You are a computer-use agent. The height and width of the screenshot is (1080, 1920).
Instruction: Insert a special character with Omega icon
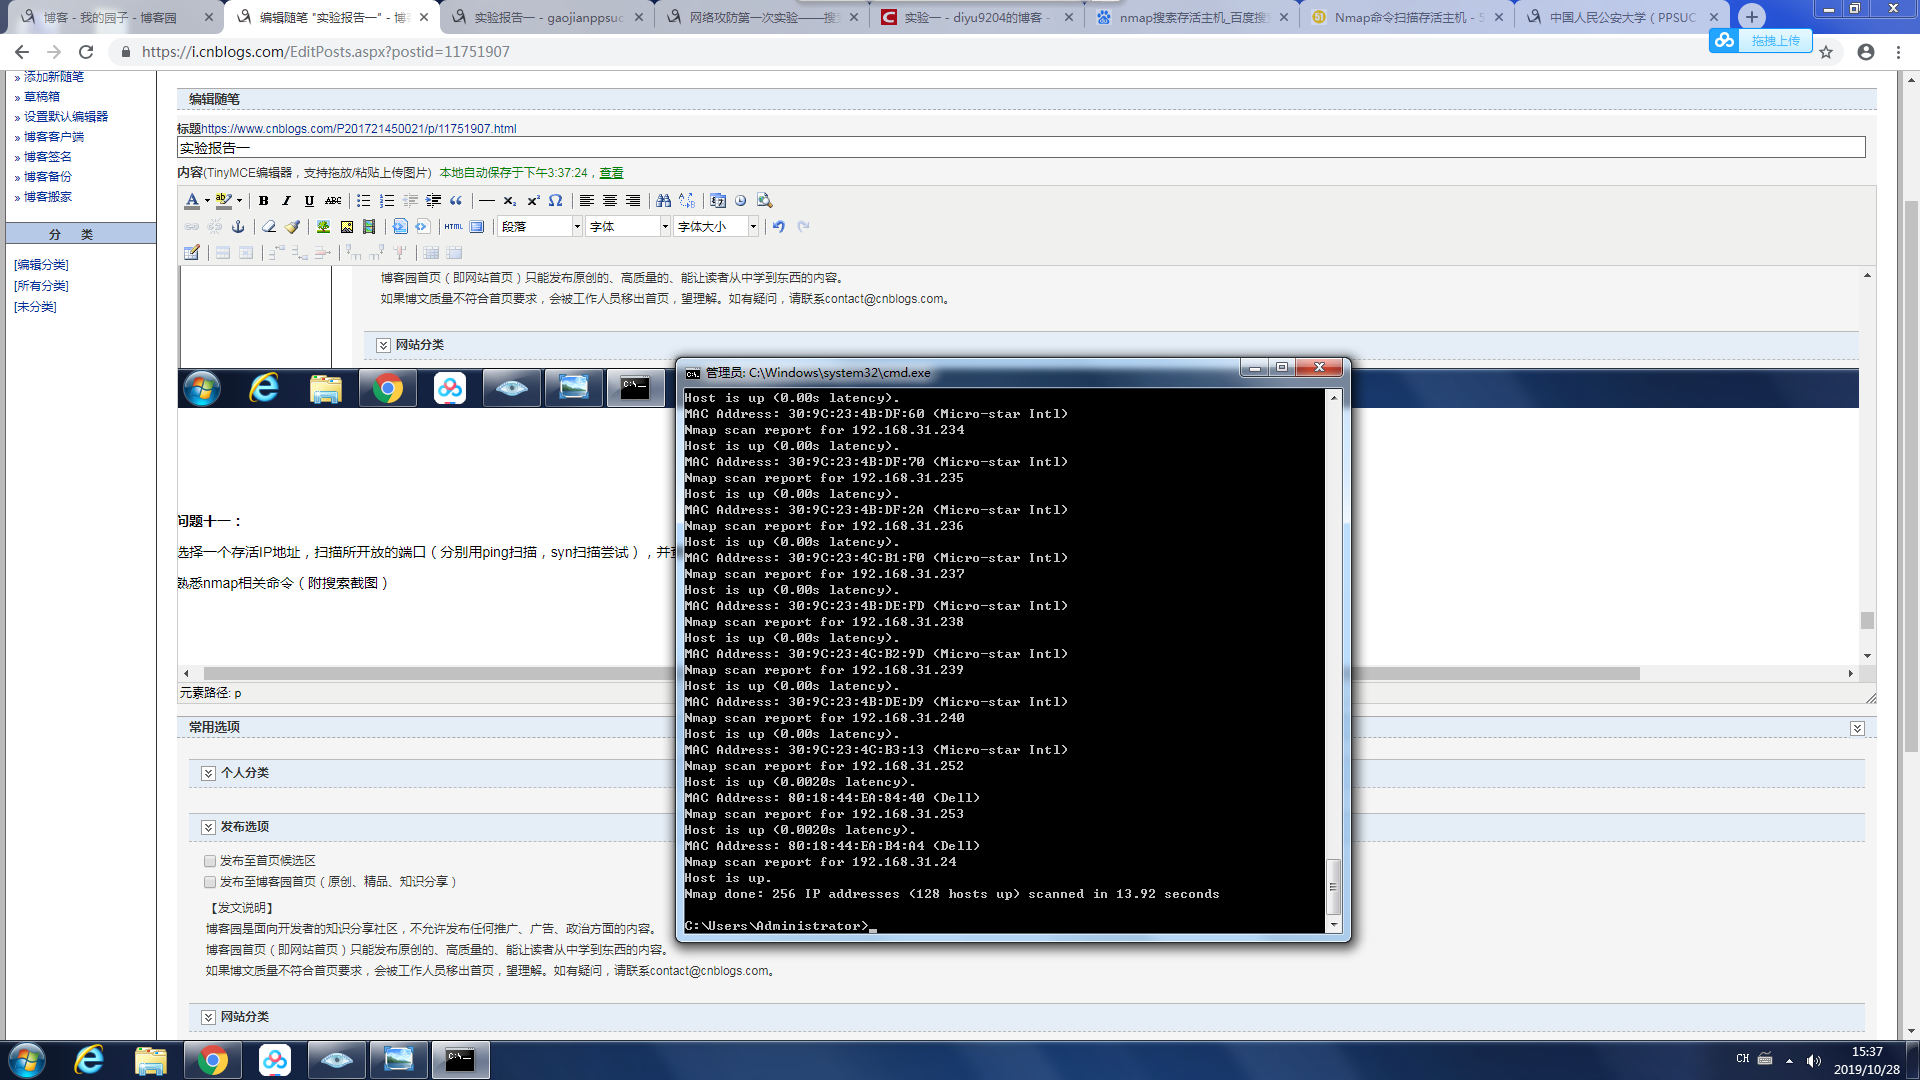pyautogui.click(x=556, y=201)
